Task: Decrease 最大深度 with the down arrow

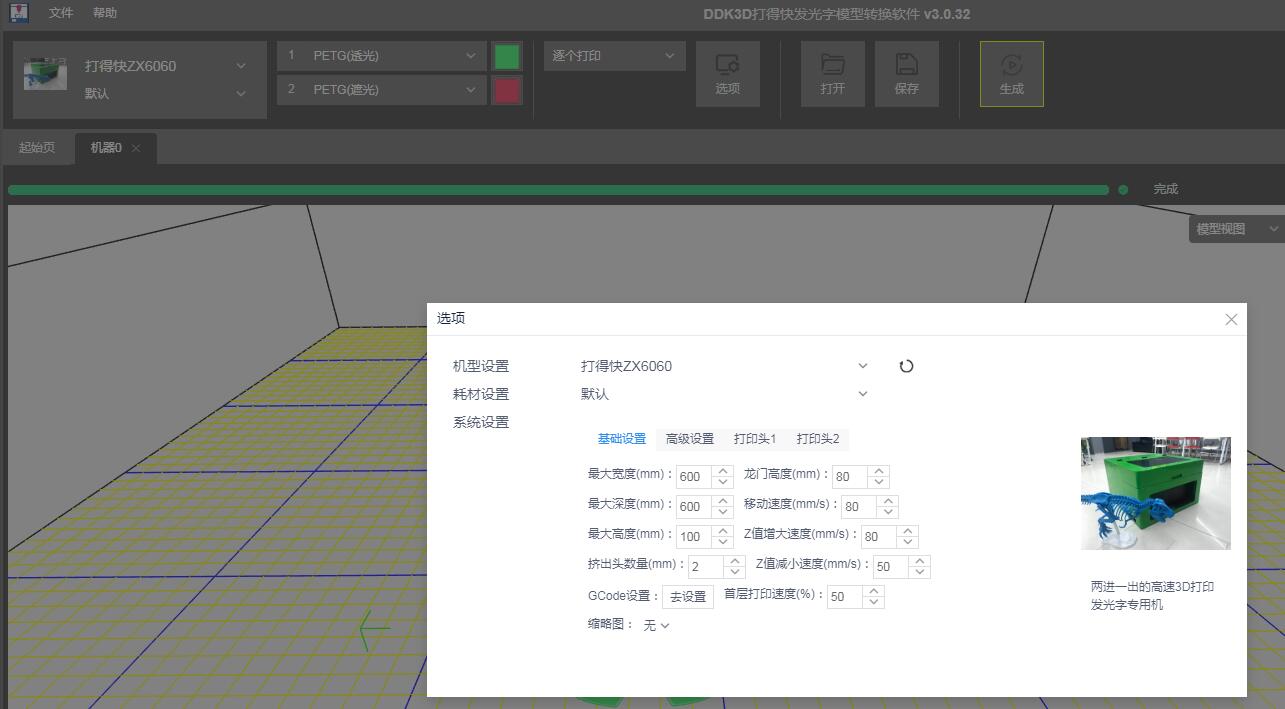Action: (x=723, y=512)
